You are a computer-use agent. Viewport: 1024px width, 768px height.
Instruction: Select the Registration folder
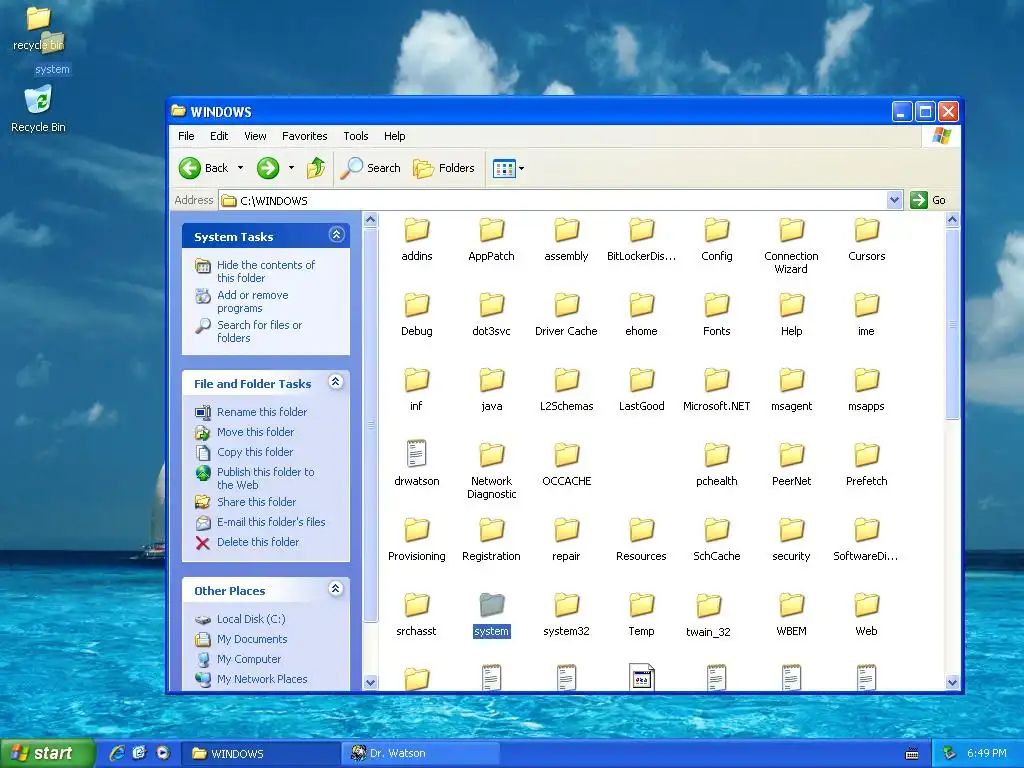click(491, 539)
